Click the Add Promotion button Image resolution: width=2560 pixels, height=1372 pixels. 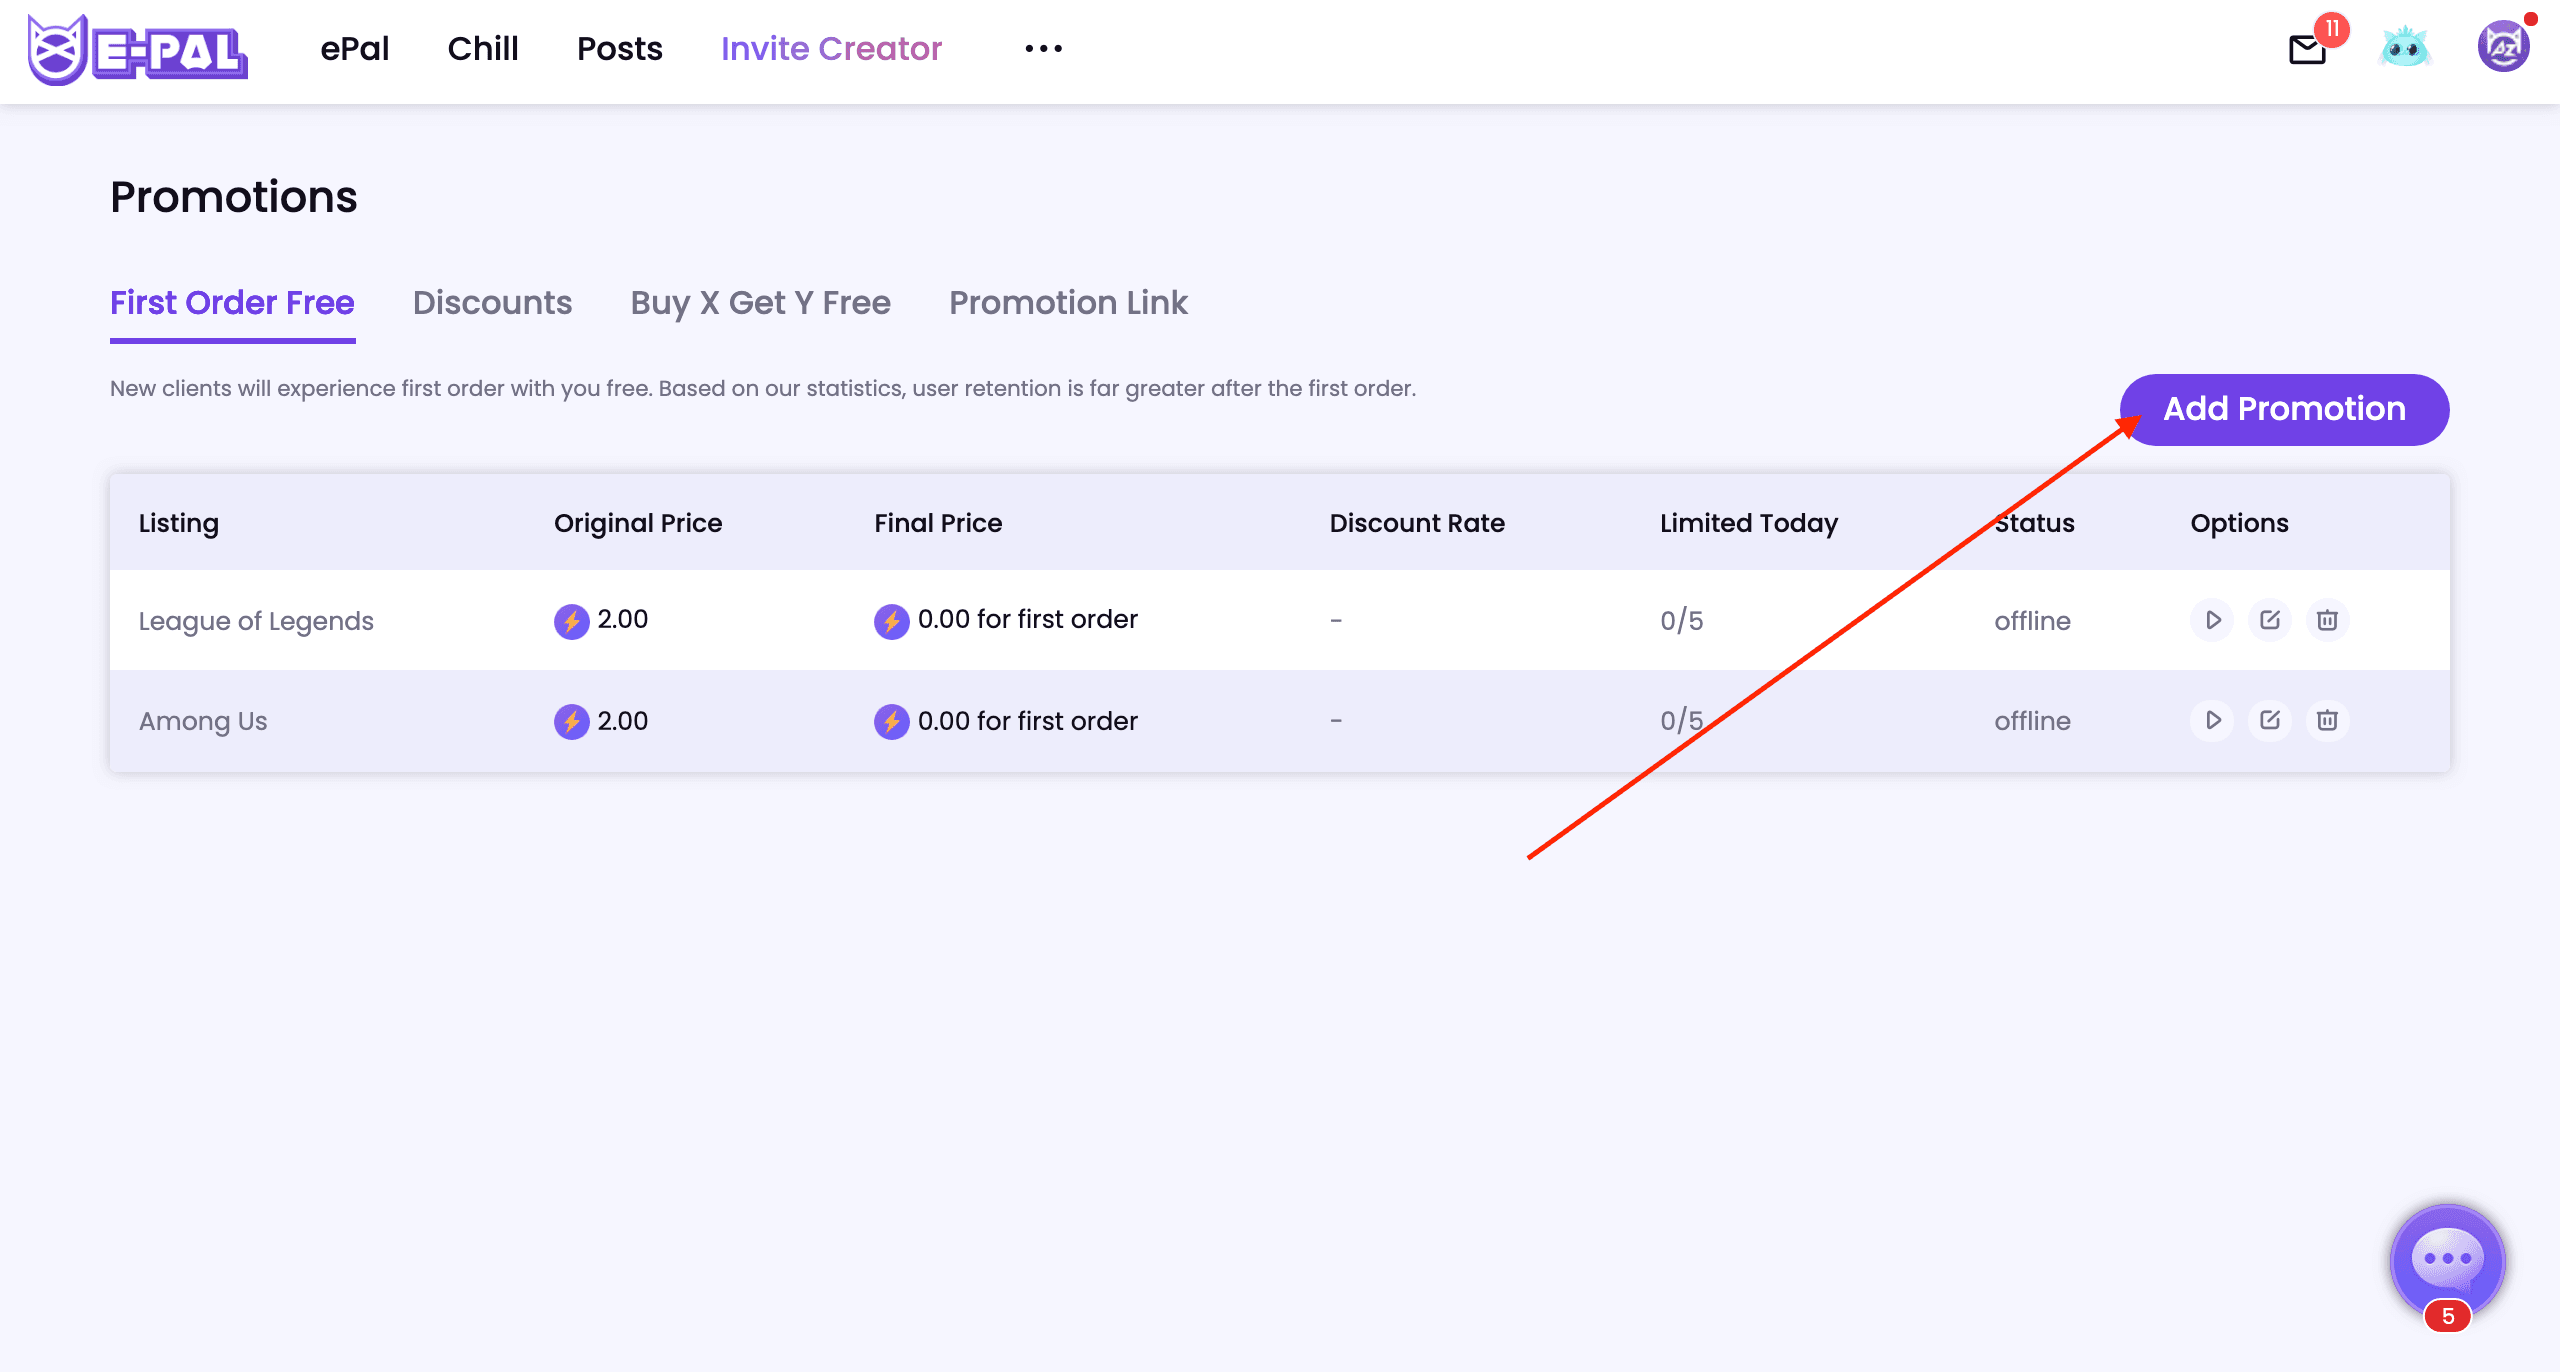point(2284,408)
